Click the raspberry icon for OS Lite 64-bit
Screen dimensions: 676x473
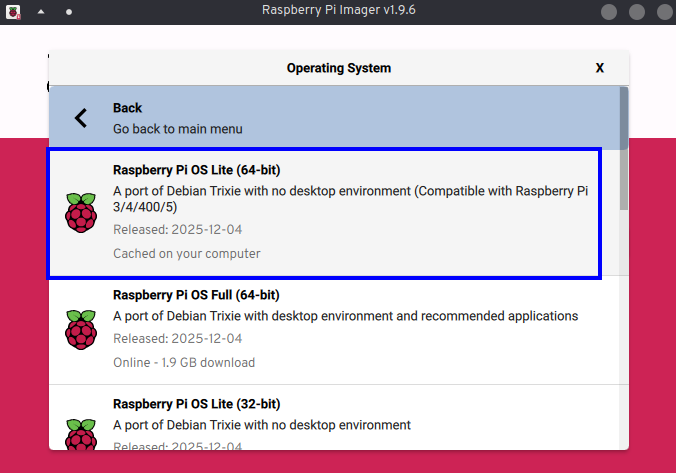click(81, 213)
